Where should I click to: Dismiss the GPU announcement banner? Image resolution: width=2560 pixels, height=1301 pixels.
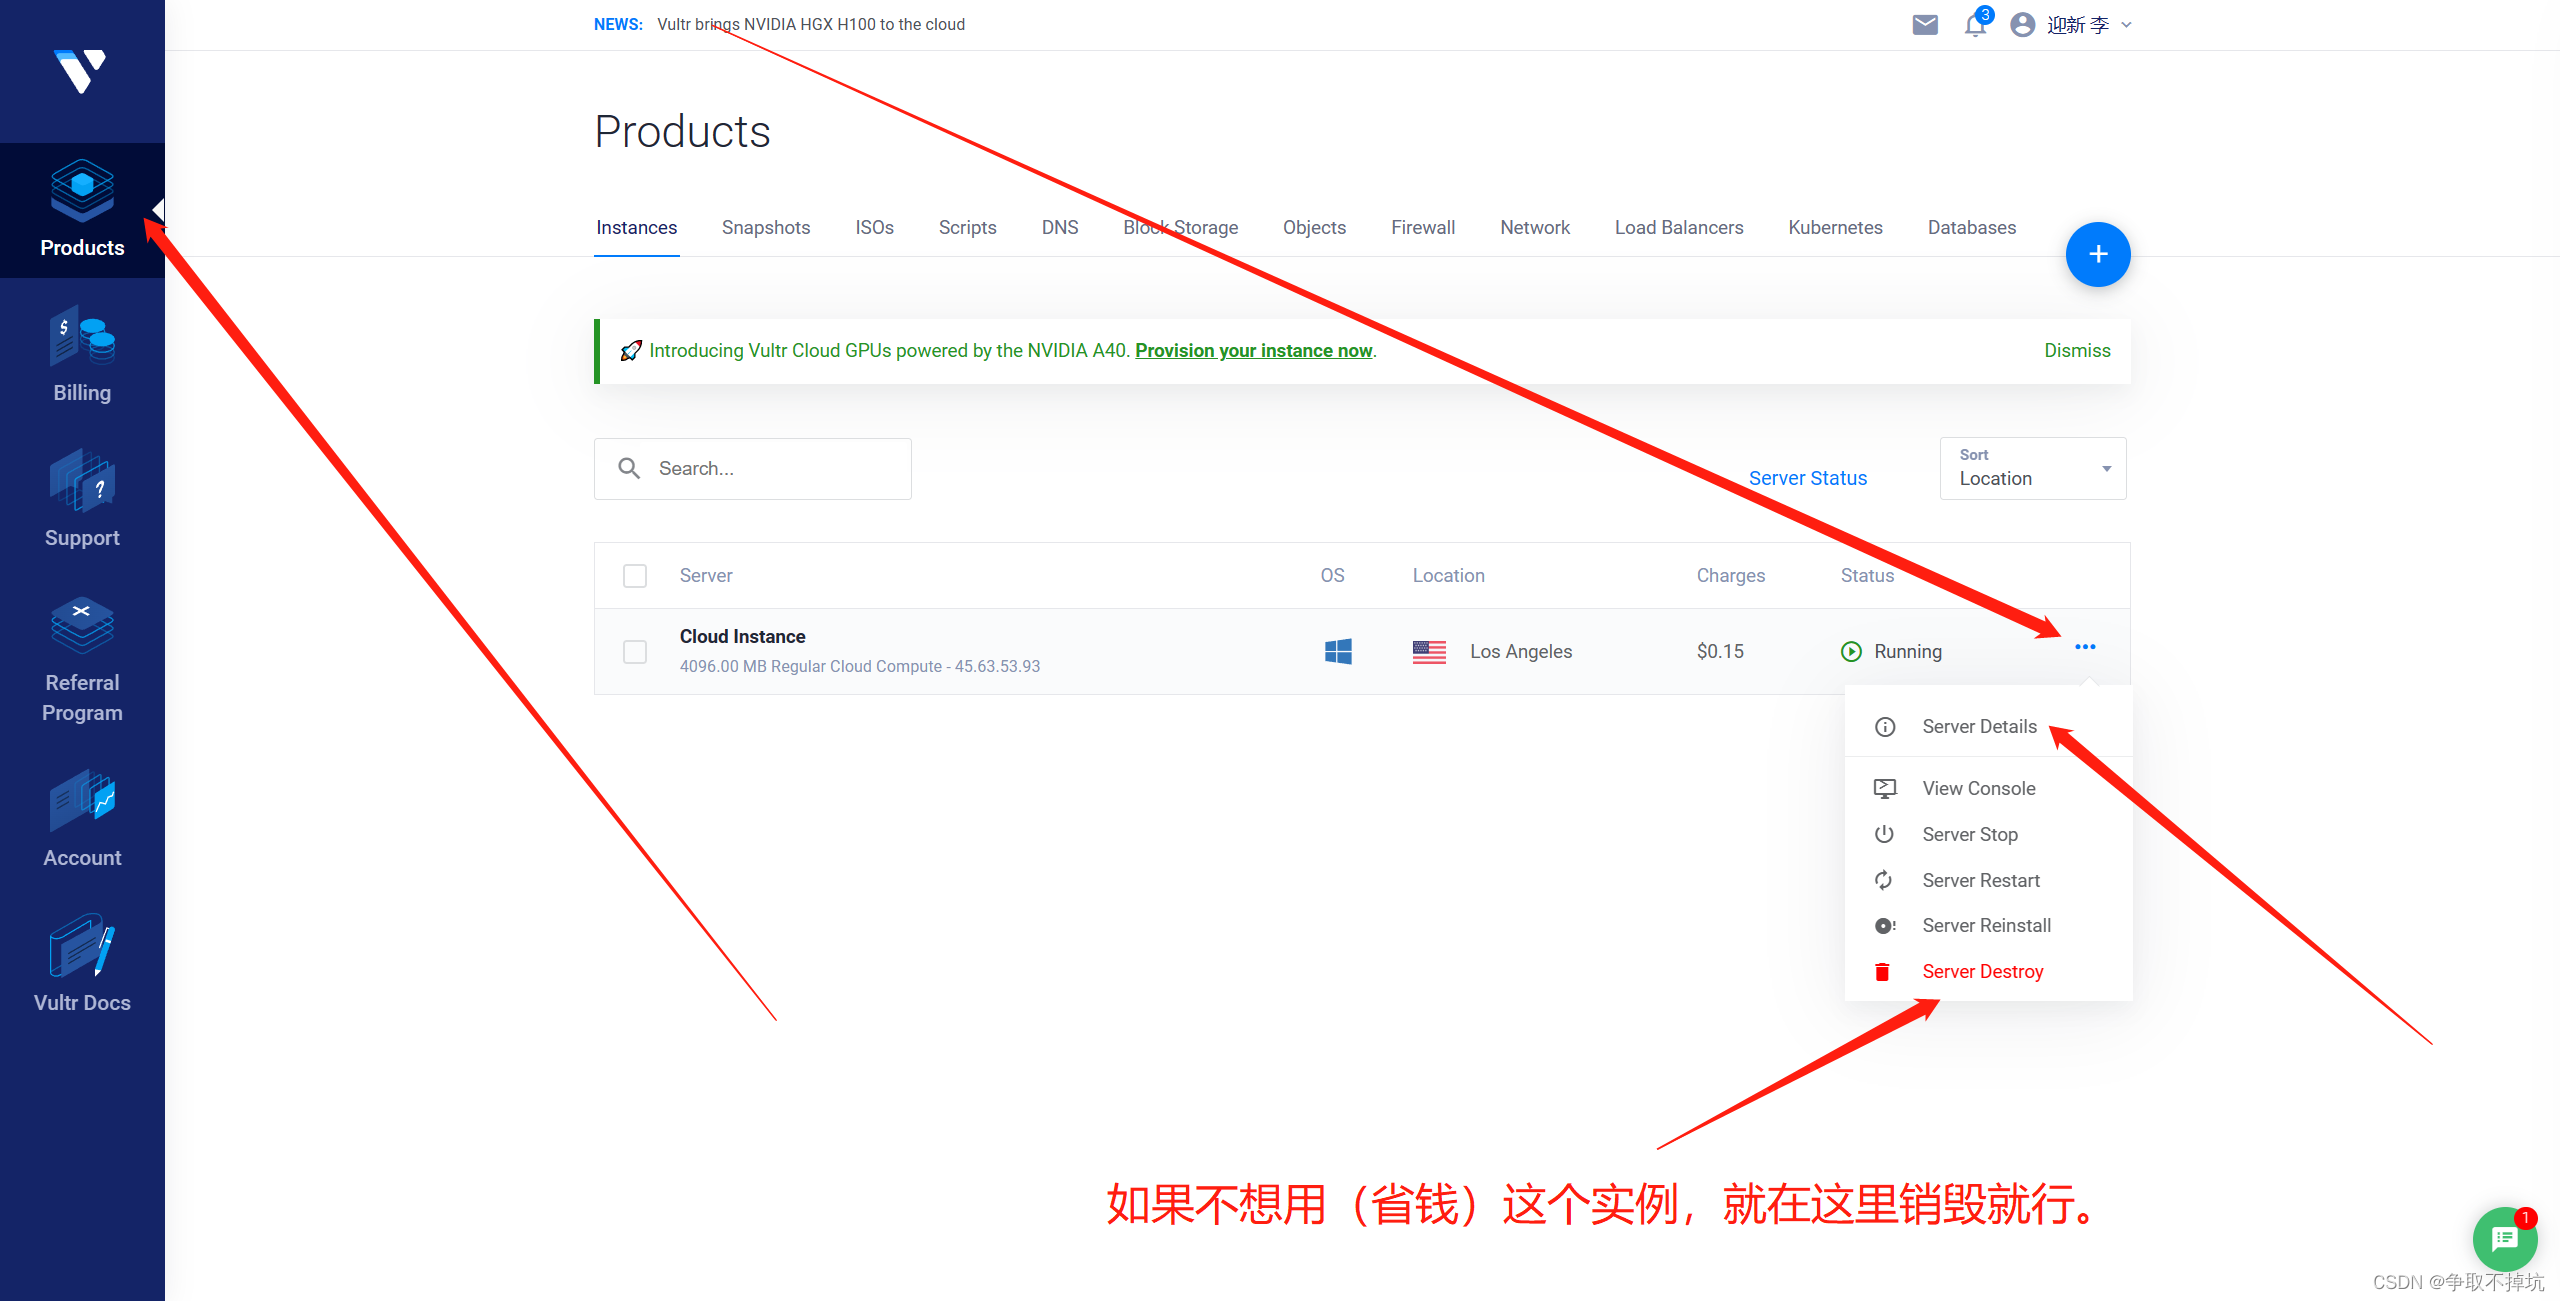(x=2077, y=351)
